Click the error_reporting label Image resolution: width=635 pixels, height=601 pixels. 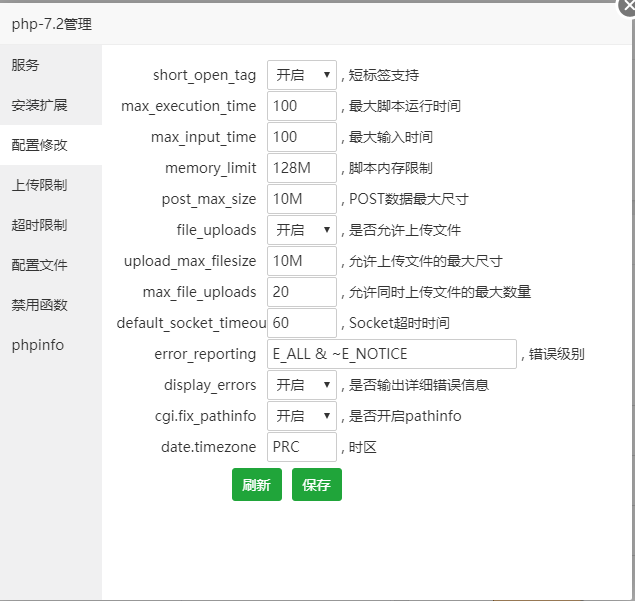click(205, 354)
